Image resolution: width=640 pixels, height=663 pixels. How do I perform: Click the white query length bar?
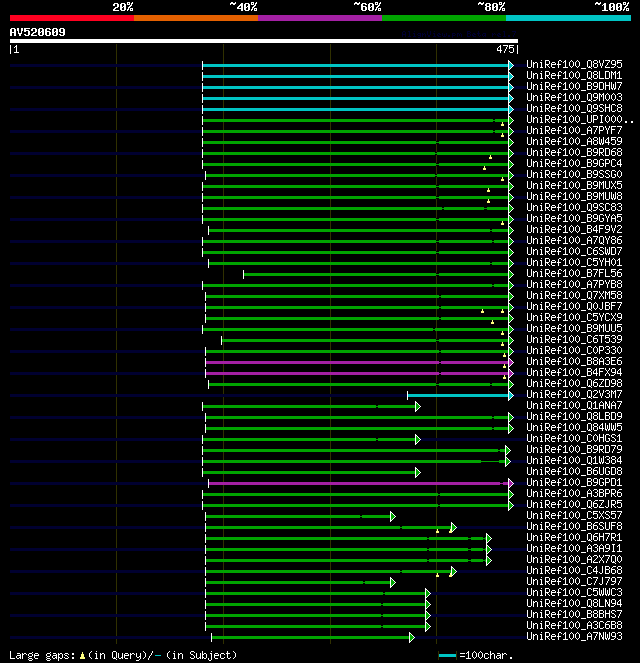coord(264,41)
